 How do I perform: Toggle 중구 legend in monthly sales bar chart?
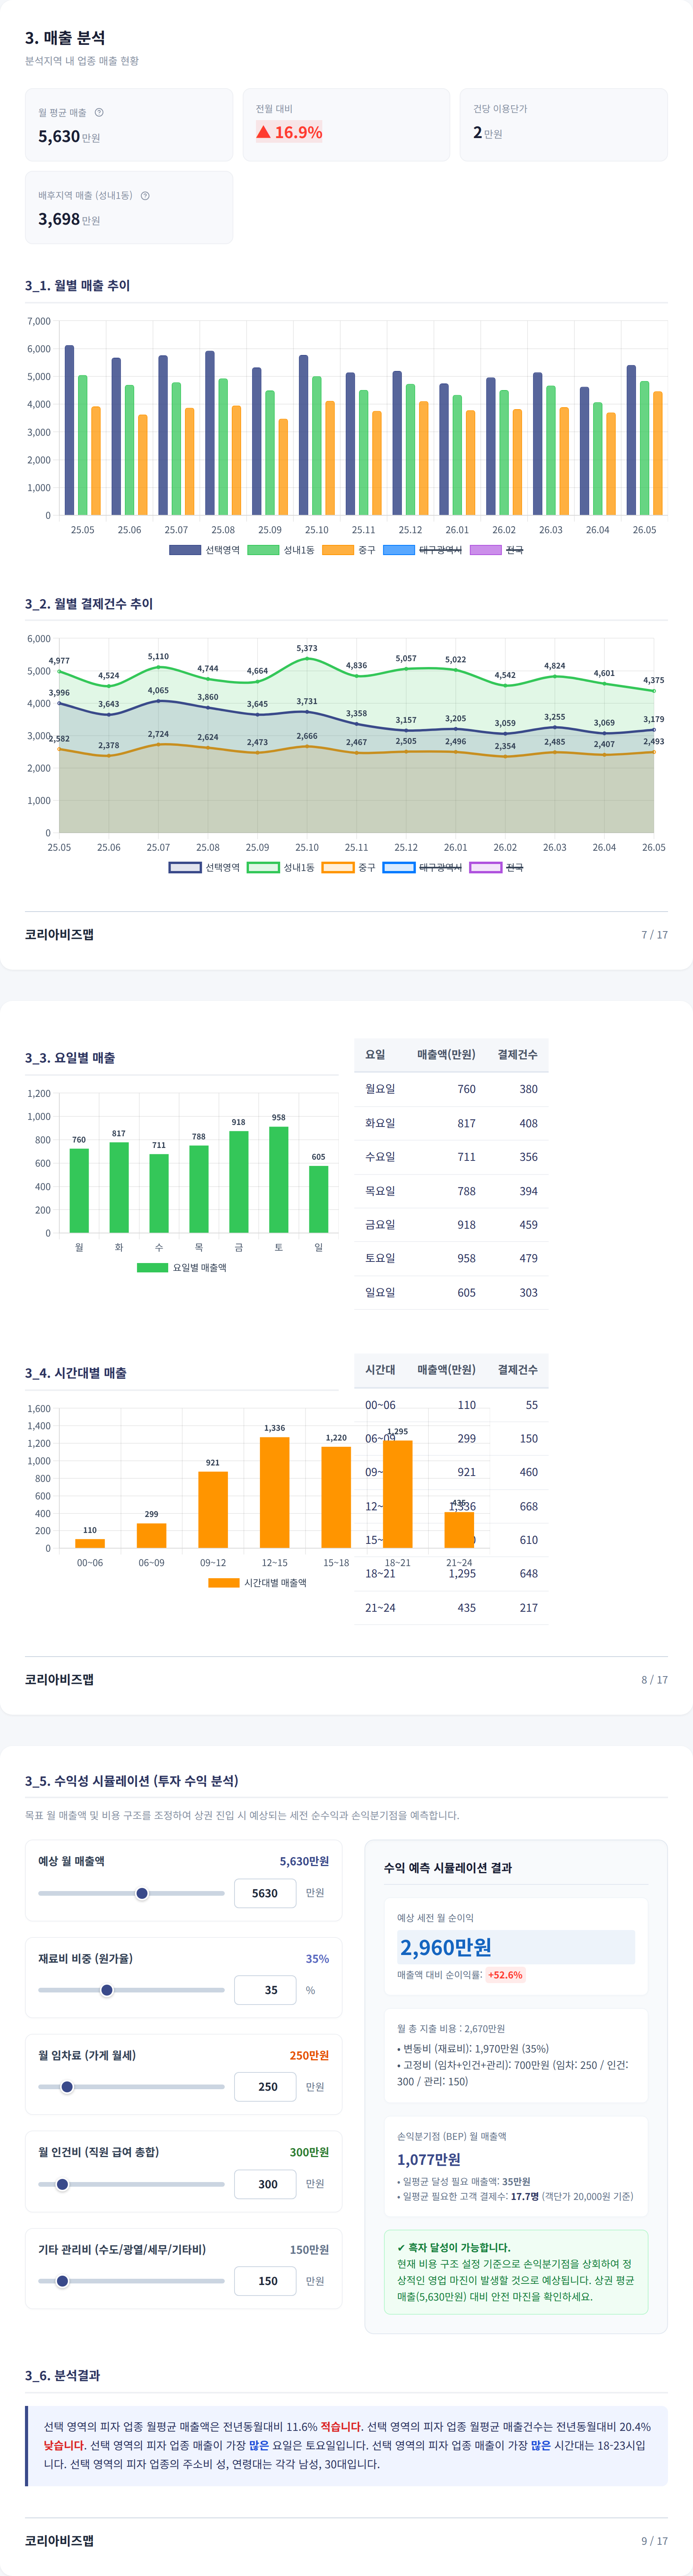click(x=349, y=550)
